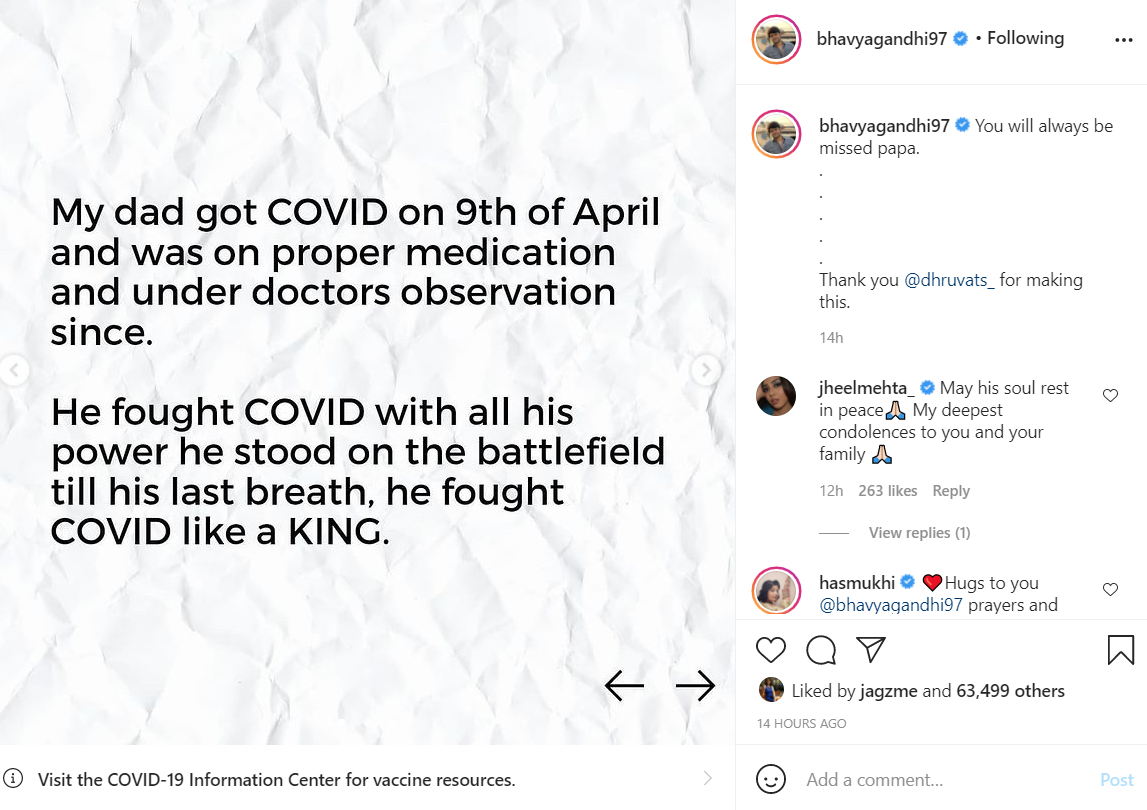Open the emoji picker smiley icon
This screenshot has height=810, width=1147.
point(771,779)
